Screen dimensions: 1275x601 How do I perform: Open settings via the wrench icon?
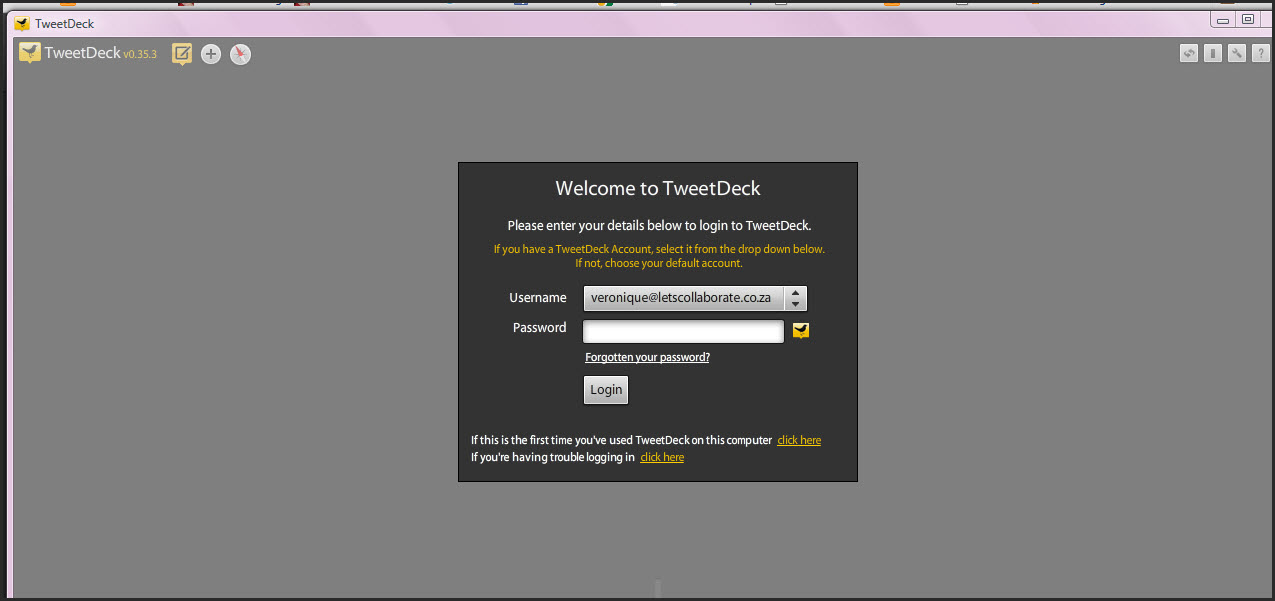pyautogui.click(x=1237, y=54)
